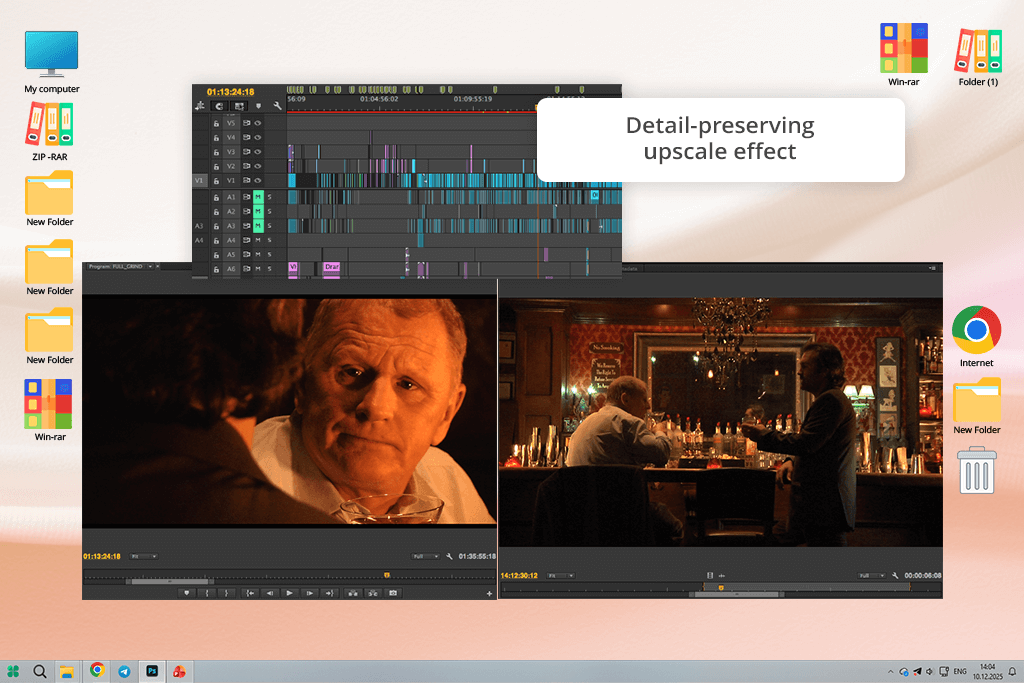
Task: Open the Recycle Bin trash icon
Action: click(977, 470)
